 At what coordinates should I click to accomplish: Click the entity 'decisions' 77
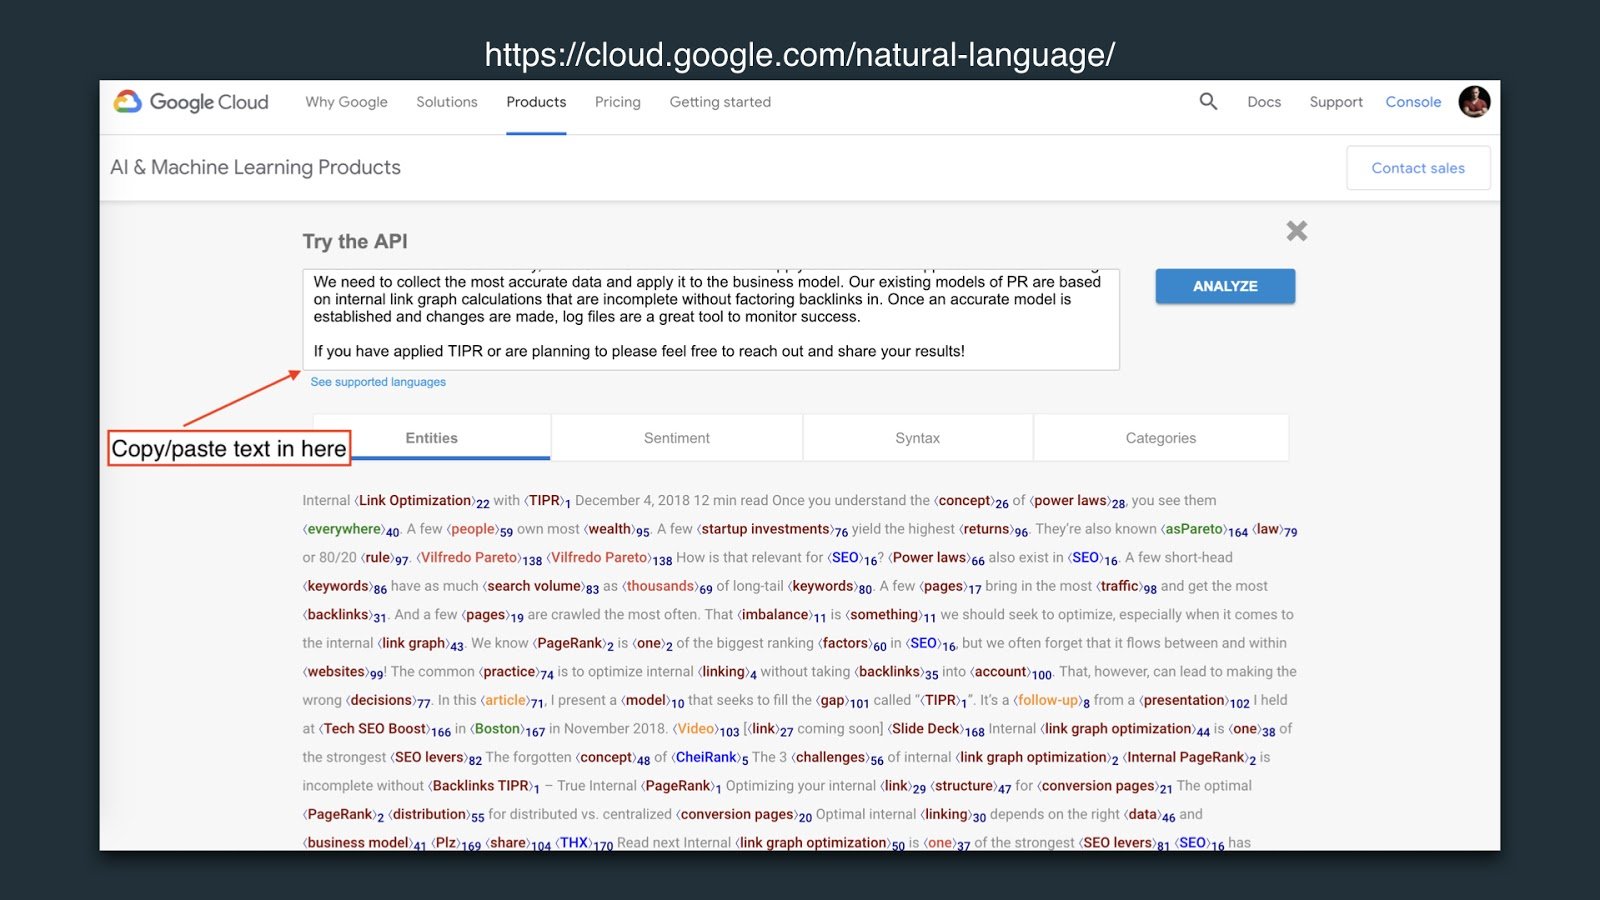pyautogui.click(x=388, y=700)
